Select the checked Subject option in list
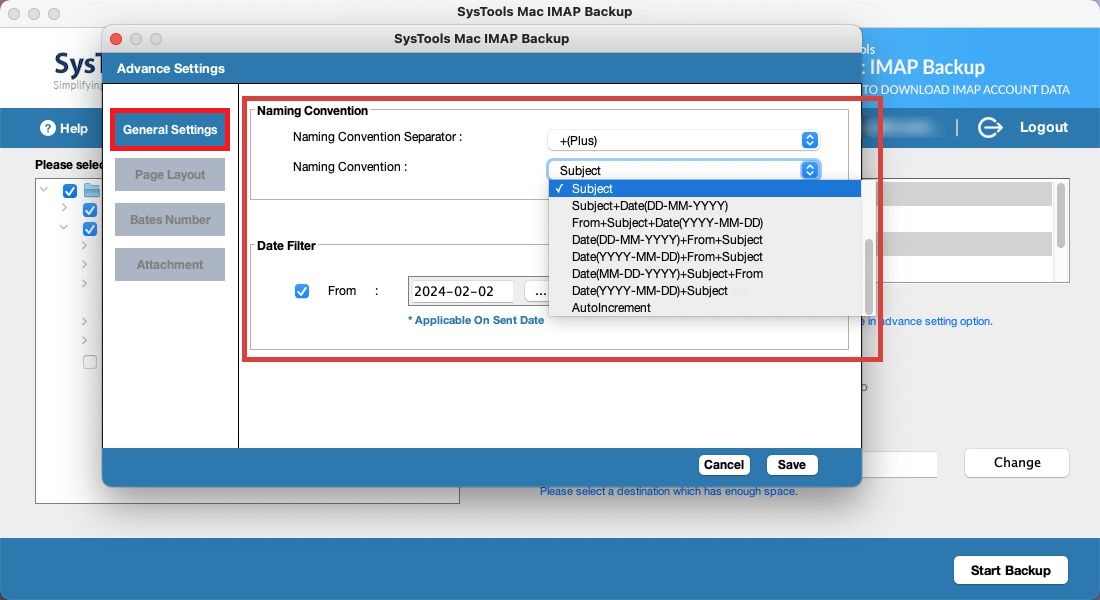The height and width of the screenshot is (600, 1100). 704,189
